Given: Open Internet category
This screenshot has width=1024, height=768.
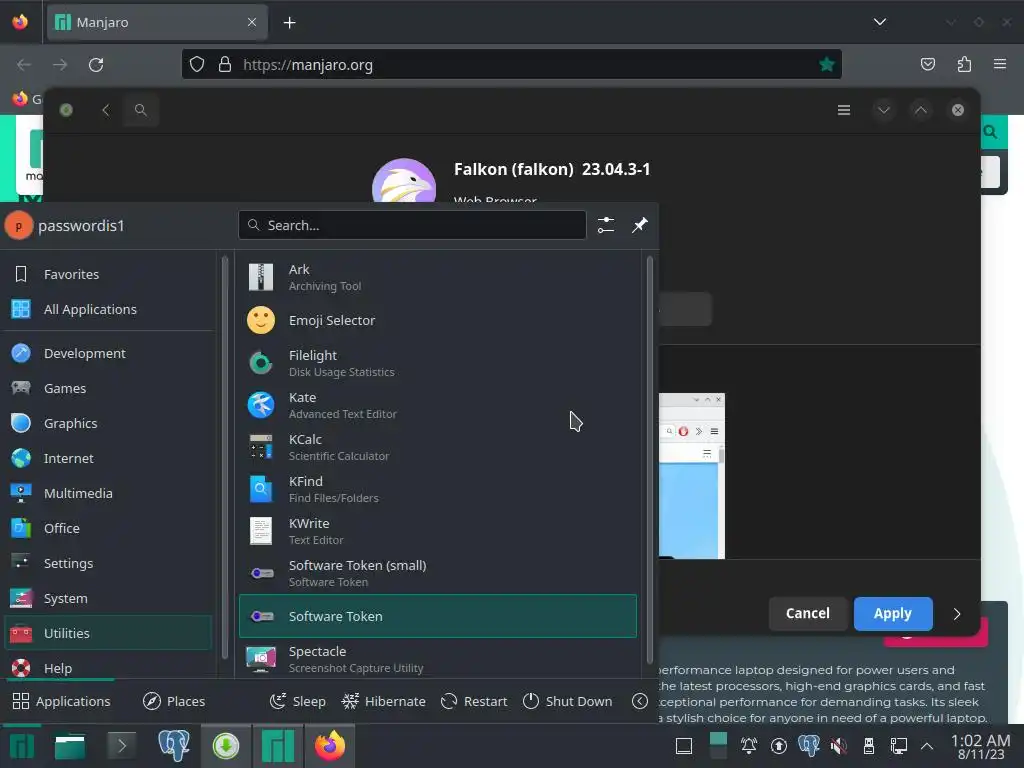Looking at the screenshot, I should pos(108,458).
